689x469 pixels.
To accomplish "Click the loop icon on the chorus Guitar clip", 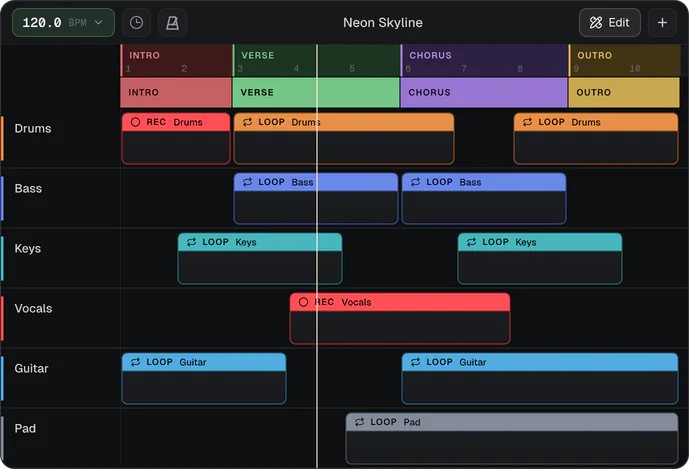I will pos(415,362).
